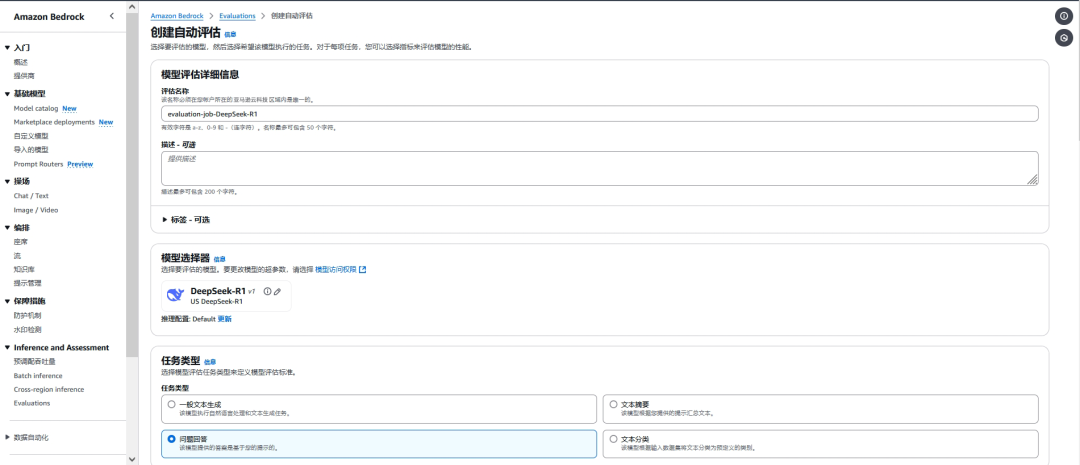Collapse the 入门 sidebar section

8,48
